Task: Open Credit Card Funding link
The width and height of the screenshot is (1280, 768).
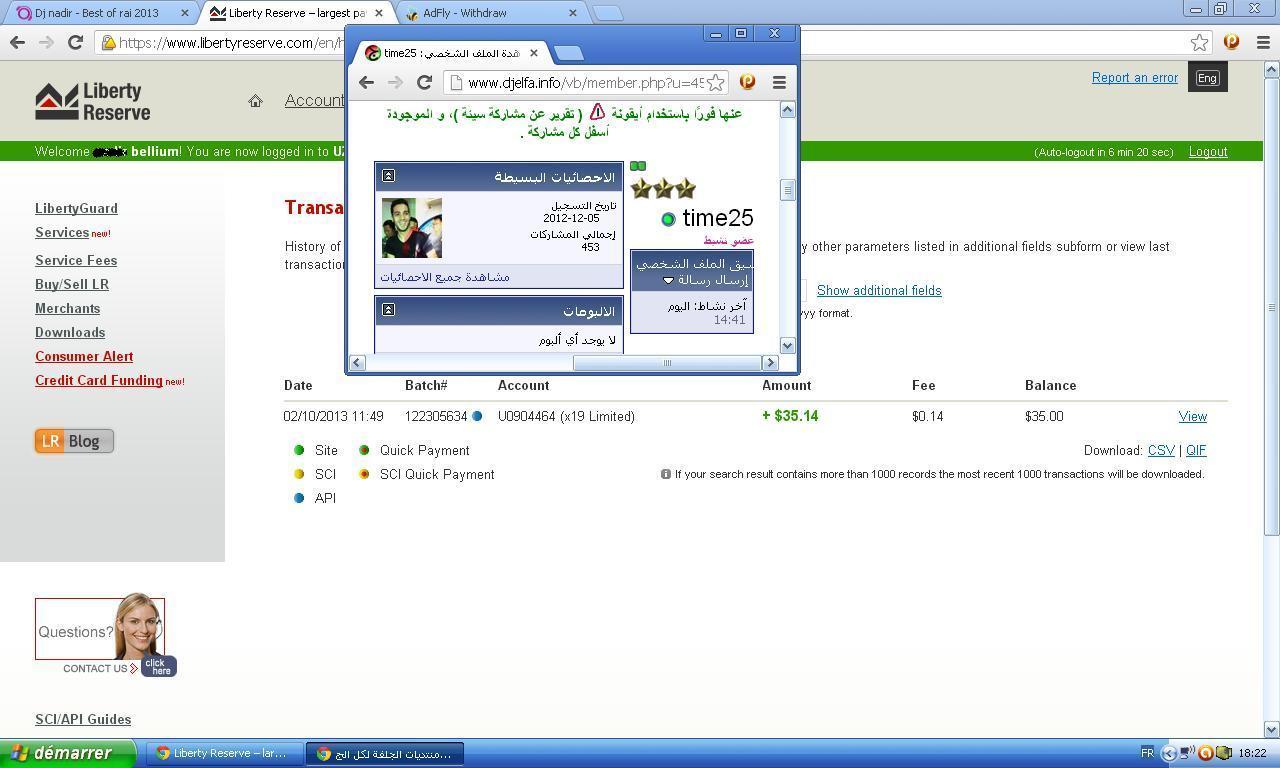Action: [x=99, y=380]
